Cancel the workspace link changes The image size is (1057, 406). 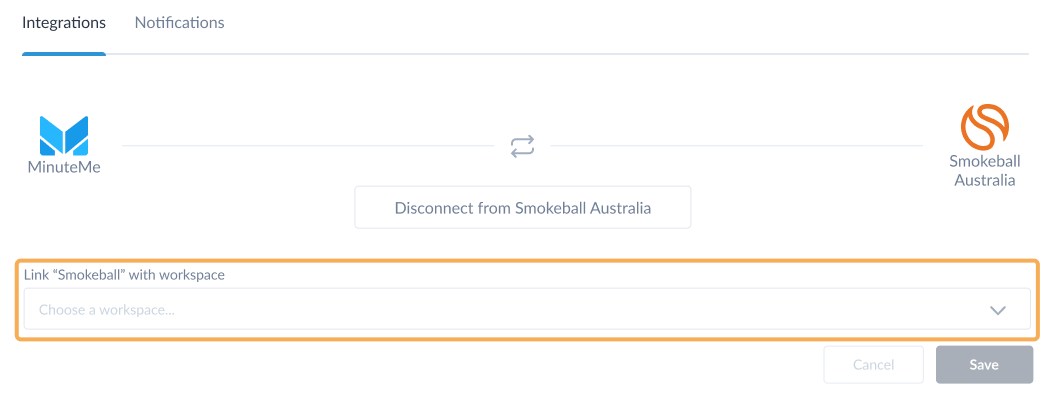point(874,365)
